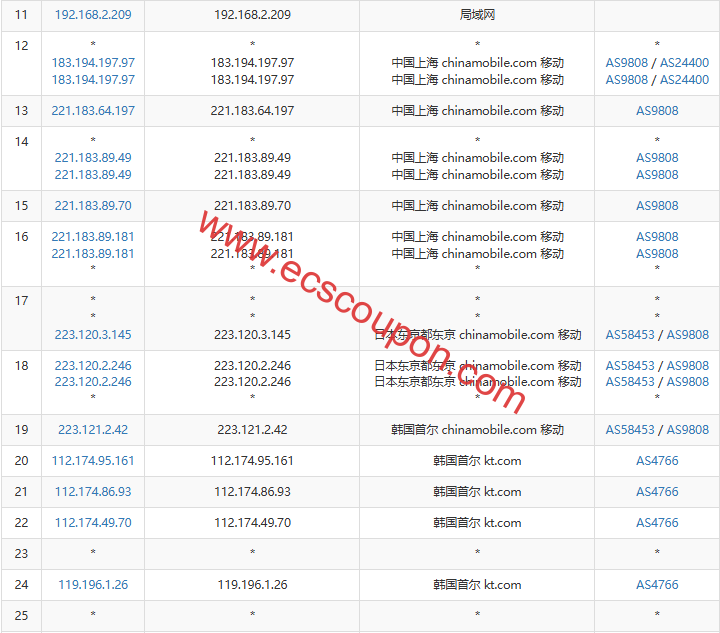
Task: Open the blue 223.121.2.42 link in hop 19
Action: [x=93, y=430]
